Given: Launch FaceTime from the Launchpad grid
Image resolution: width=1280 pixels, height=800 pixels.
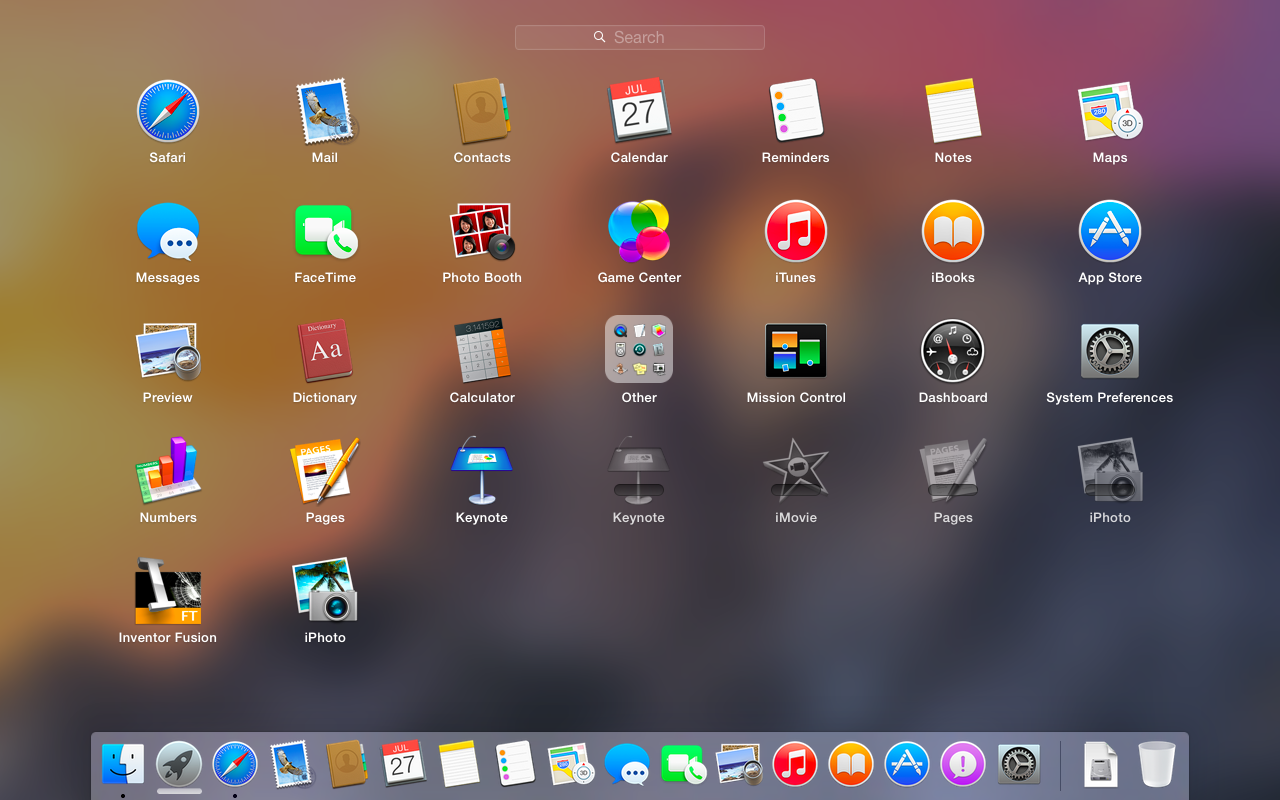Looking at the screenshot, I should click(x=325, y=231).
